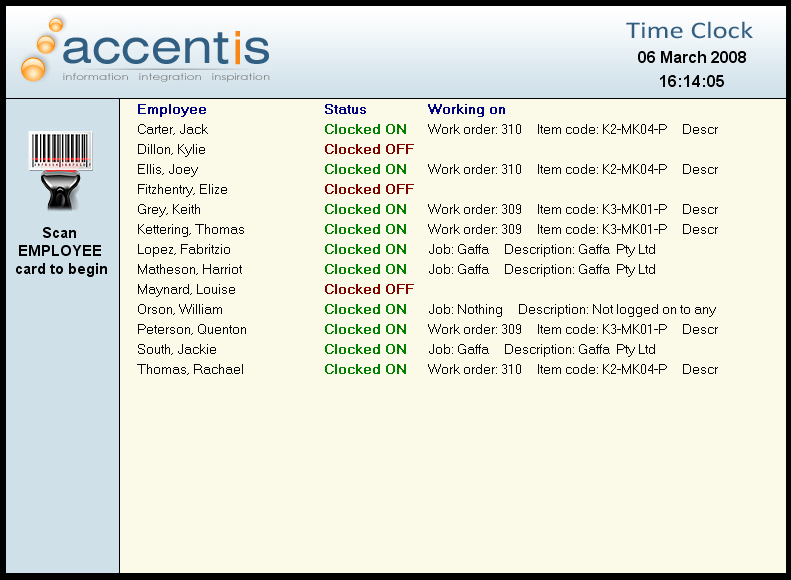This screenshot has height=580, width=791.
Task: Select the Ellis, Joey row
Action: 167,169
